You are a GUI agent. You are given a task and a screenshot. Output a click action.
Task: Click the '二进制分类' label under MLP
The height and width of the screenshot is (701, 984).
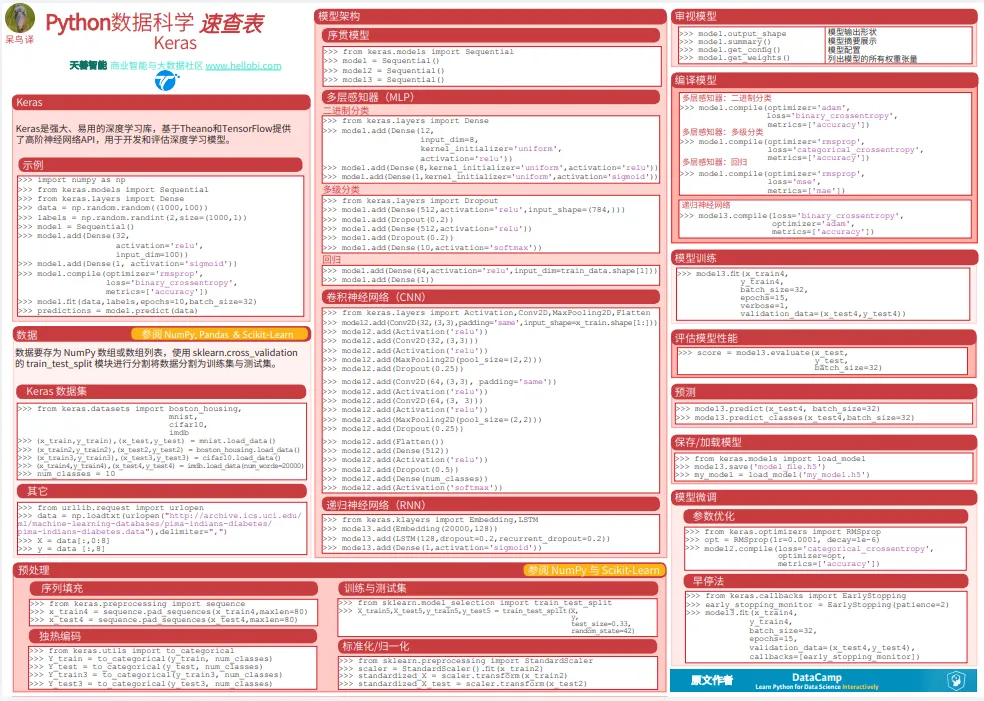tap(346, 110)
